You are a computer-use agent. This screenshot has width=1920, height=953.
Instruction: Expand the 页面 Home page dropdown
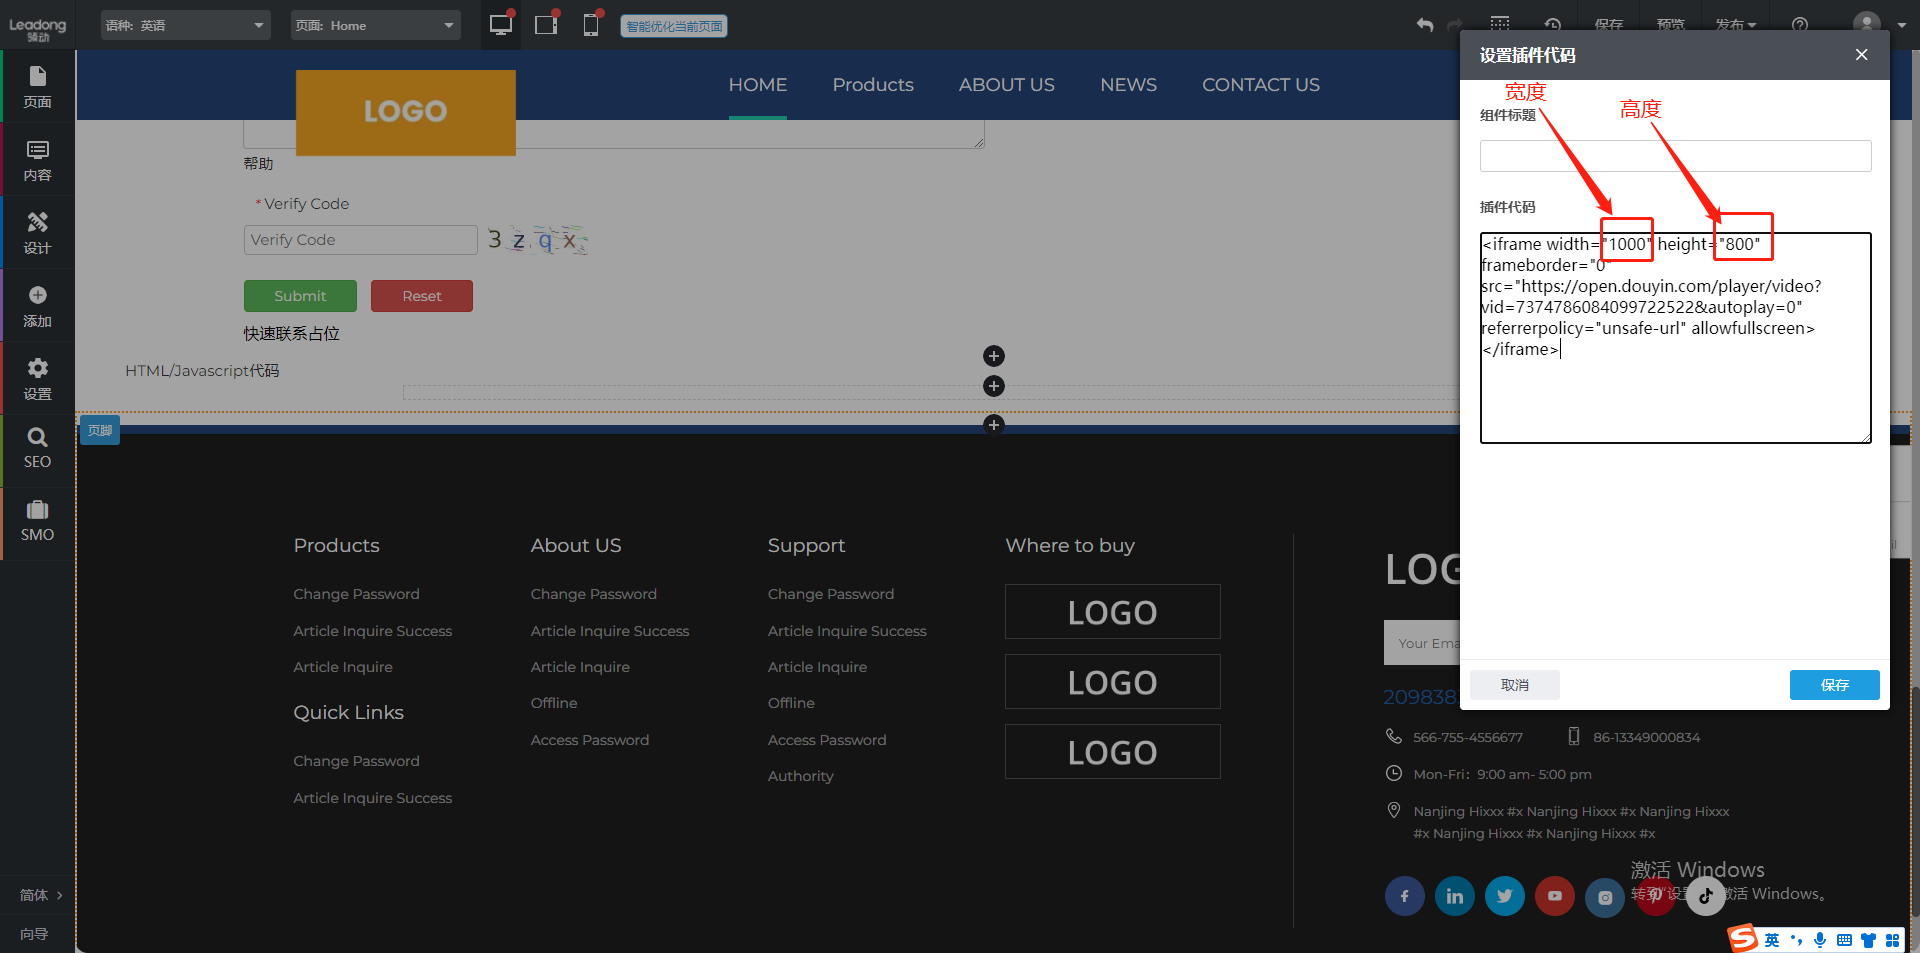pyautogui.click(x=375, y=25)
